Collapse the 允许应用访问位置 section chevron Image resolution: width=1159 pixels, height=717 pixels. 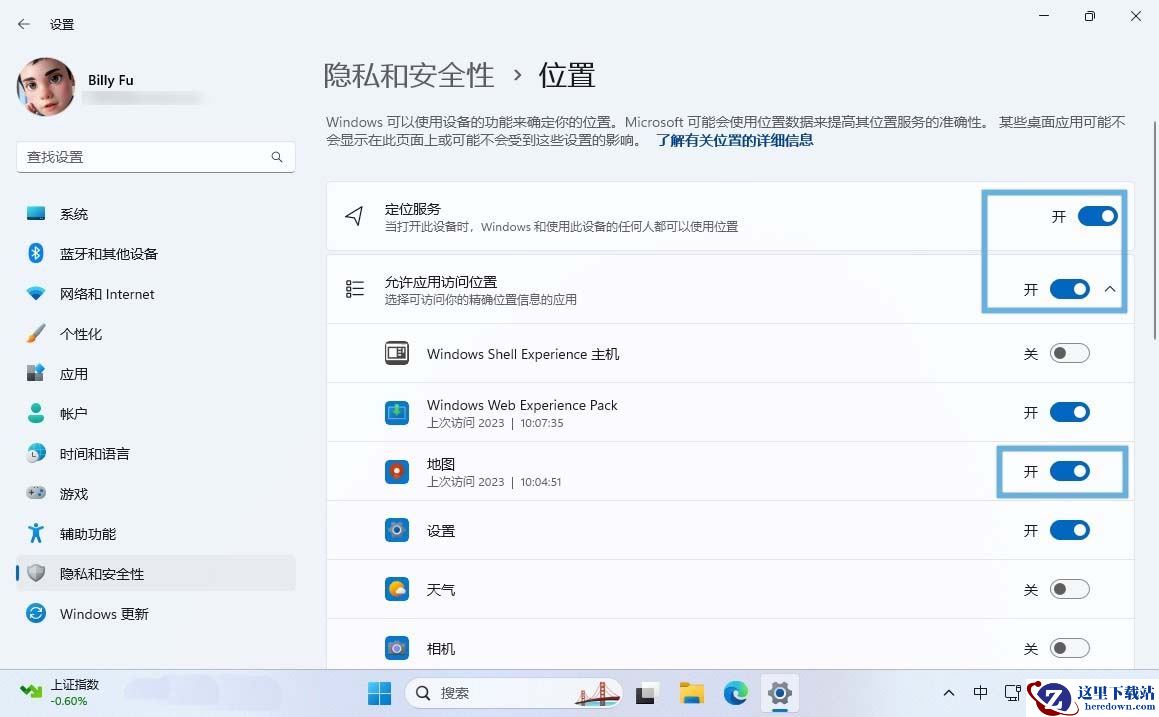point(1109,289)
